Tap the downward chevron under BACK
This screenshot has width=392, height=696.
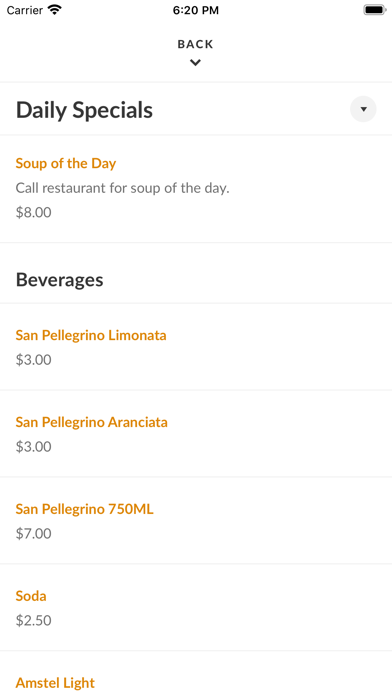[195, 63]
